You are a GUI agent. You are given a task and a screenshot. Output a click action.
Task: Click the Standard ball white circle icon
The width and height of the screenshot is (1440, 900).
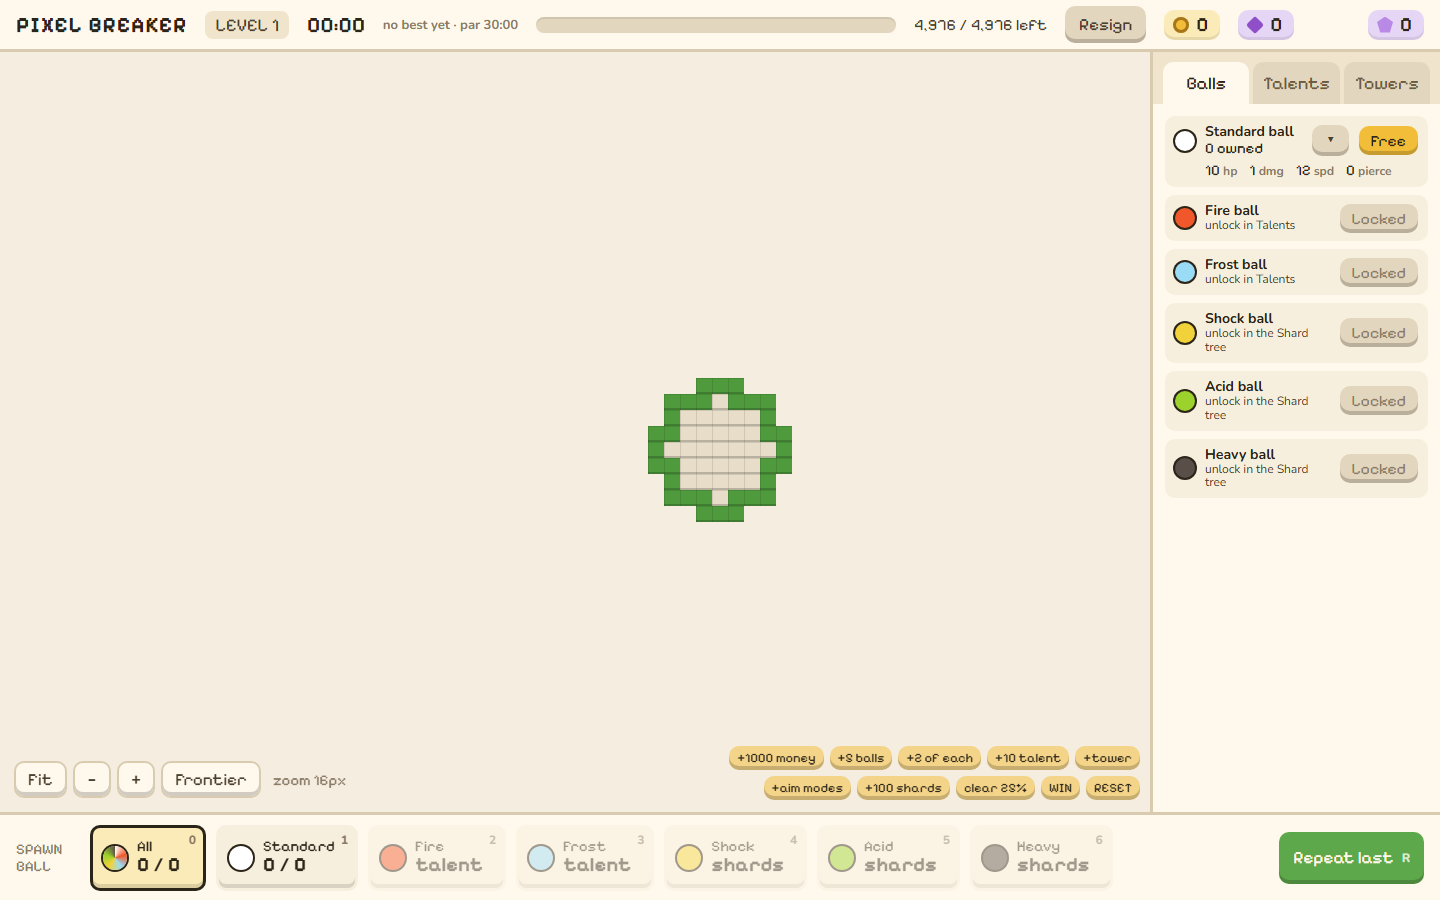point(1185,141)
